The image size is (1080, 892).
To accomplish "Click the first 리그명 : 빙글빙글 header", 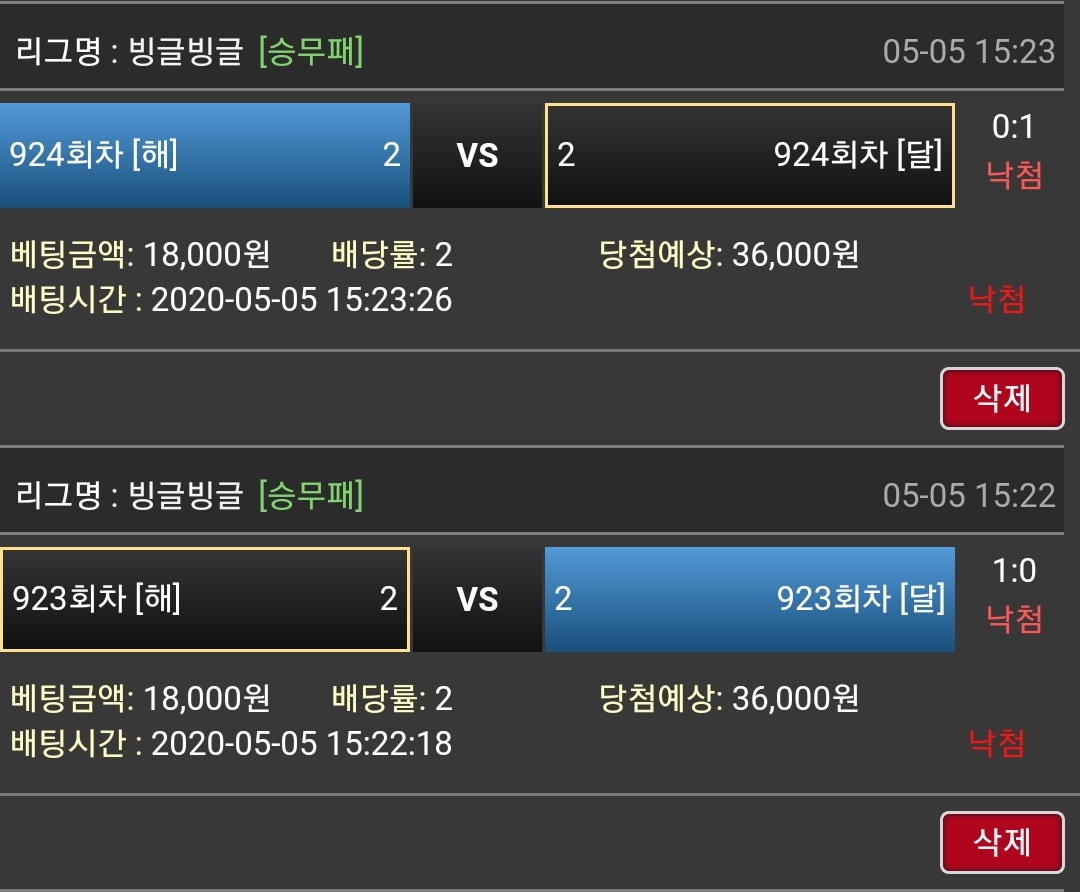I will [x=130, y=52].
